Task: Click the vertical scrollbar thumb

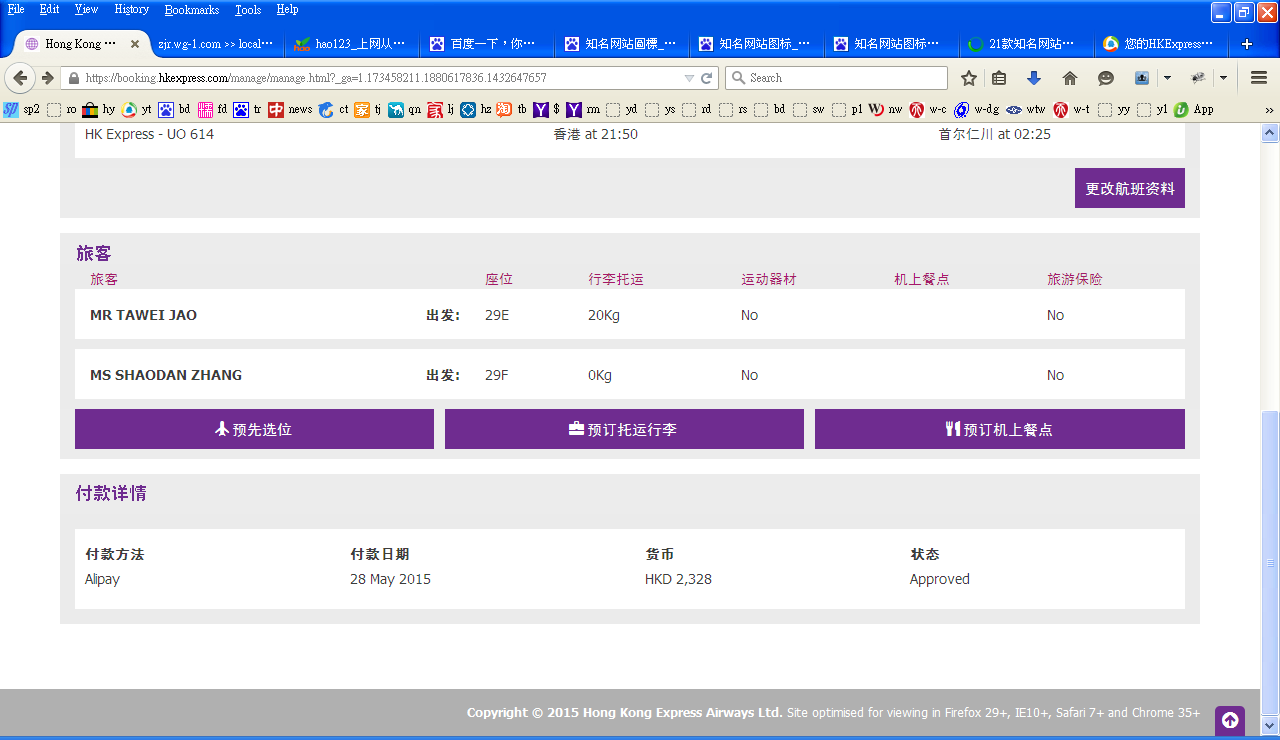Action: tap(1270, 561)
